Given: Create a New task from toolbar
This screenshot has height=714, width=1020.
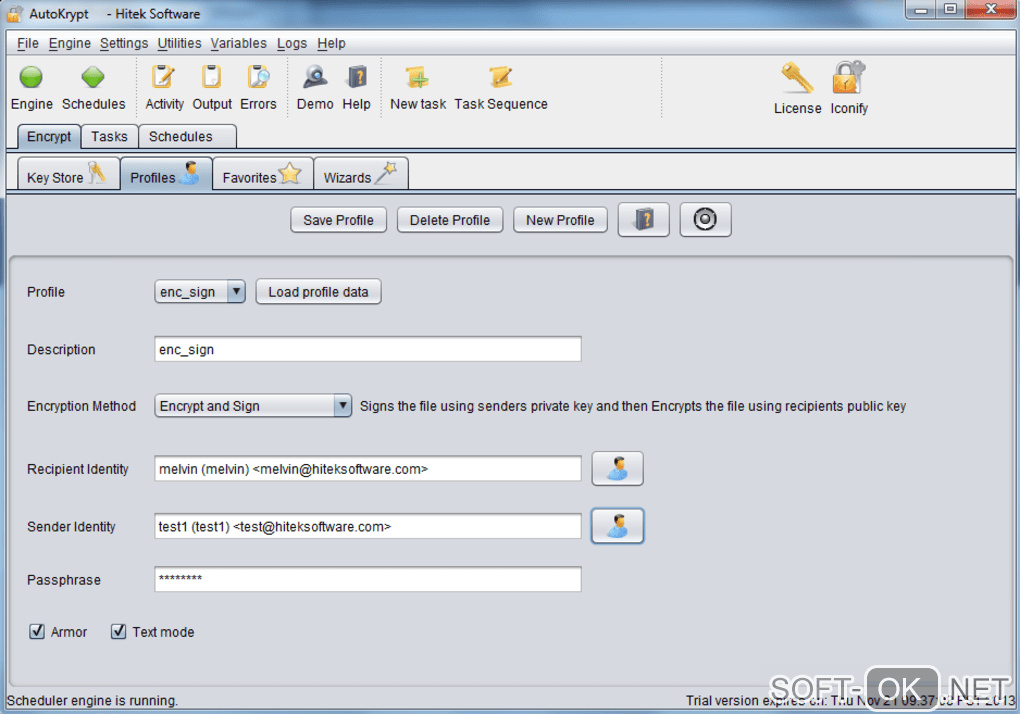Looking at the screenshot, I should pos(417,78).
